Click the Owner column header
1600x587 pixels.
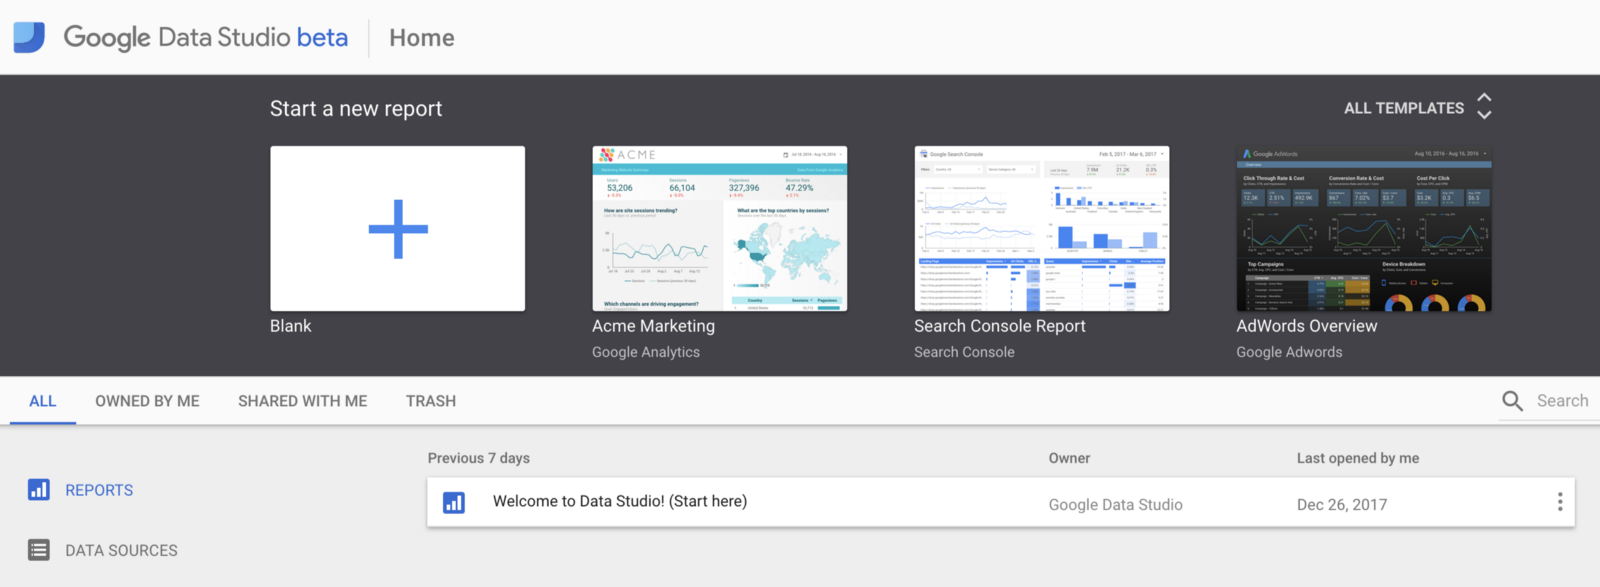(1069, 458)
